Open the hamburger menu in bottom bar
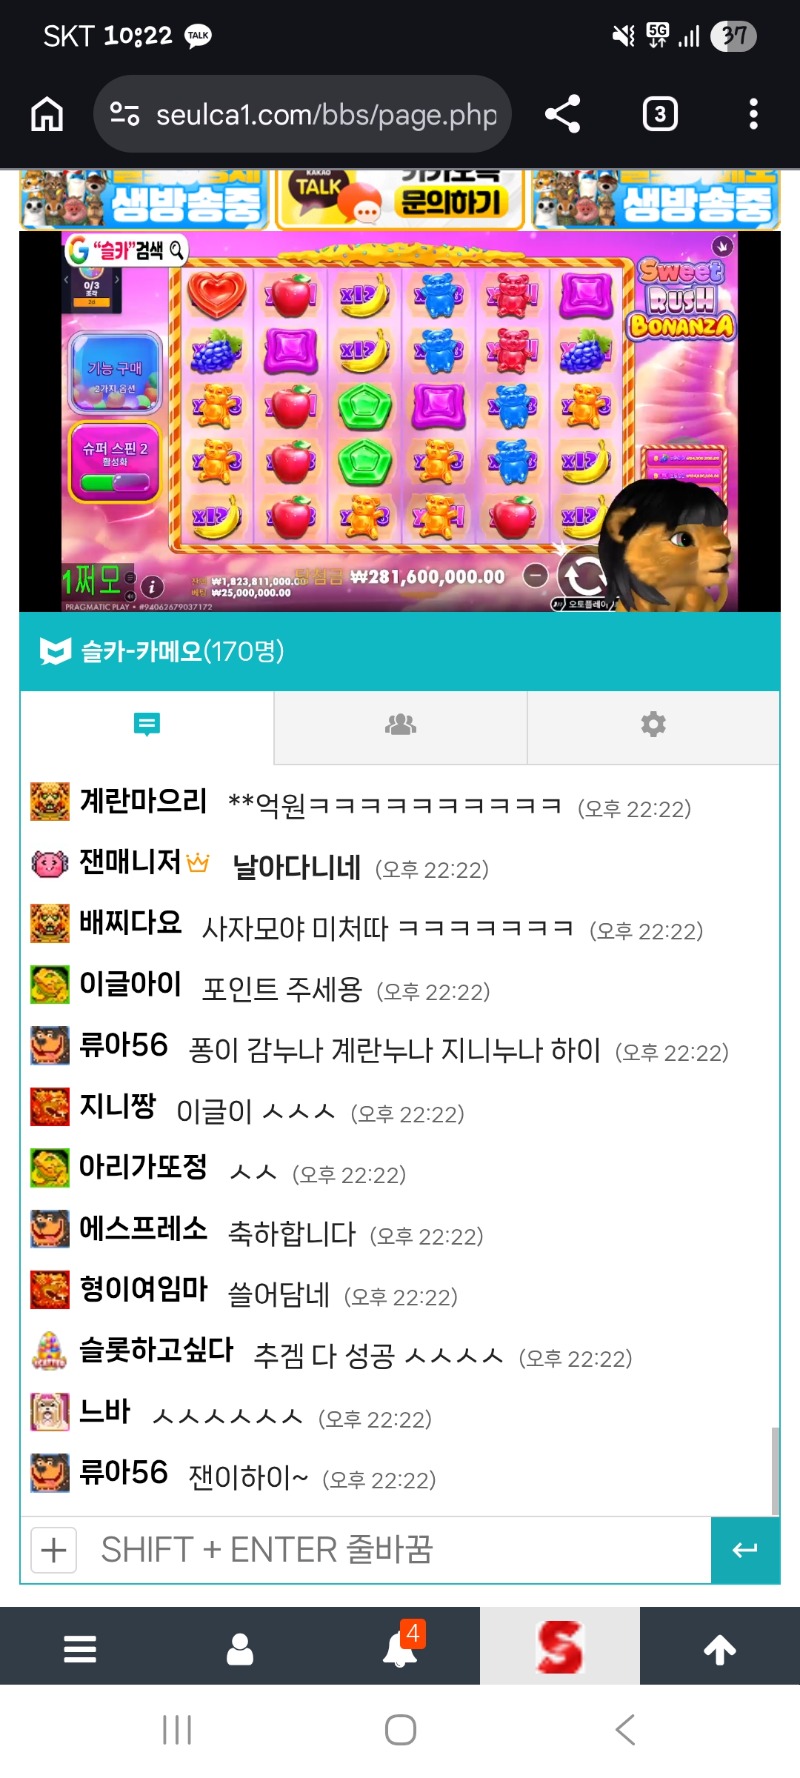 [x=80, y=1649]
